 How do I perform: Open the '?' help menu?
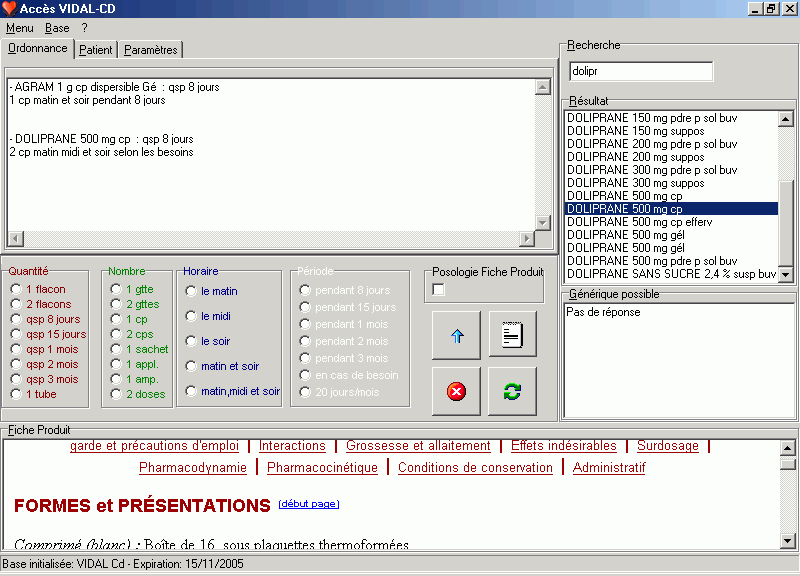point(84,28)
